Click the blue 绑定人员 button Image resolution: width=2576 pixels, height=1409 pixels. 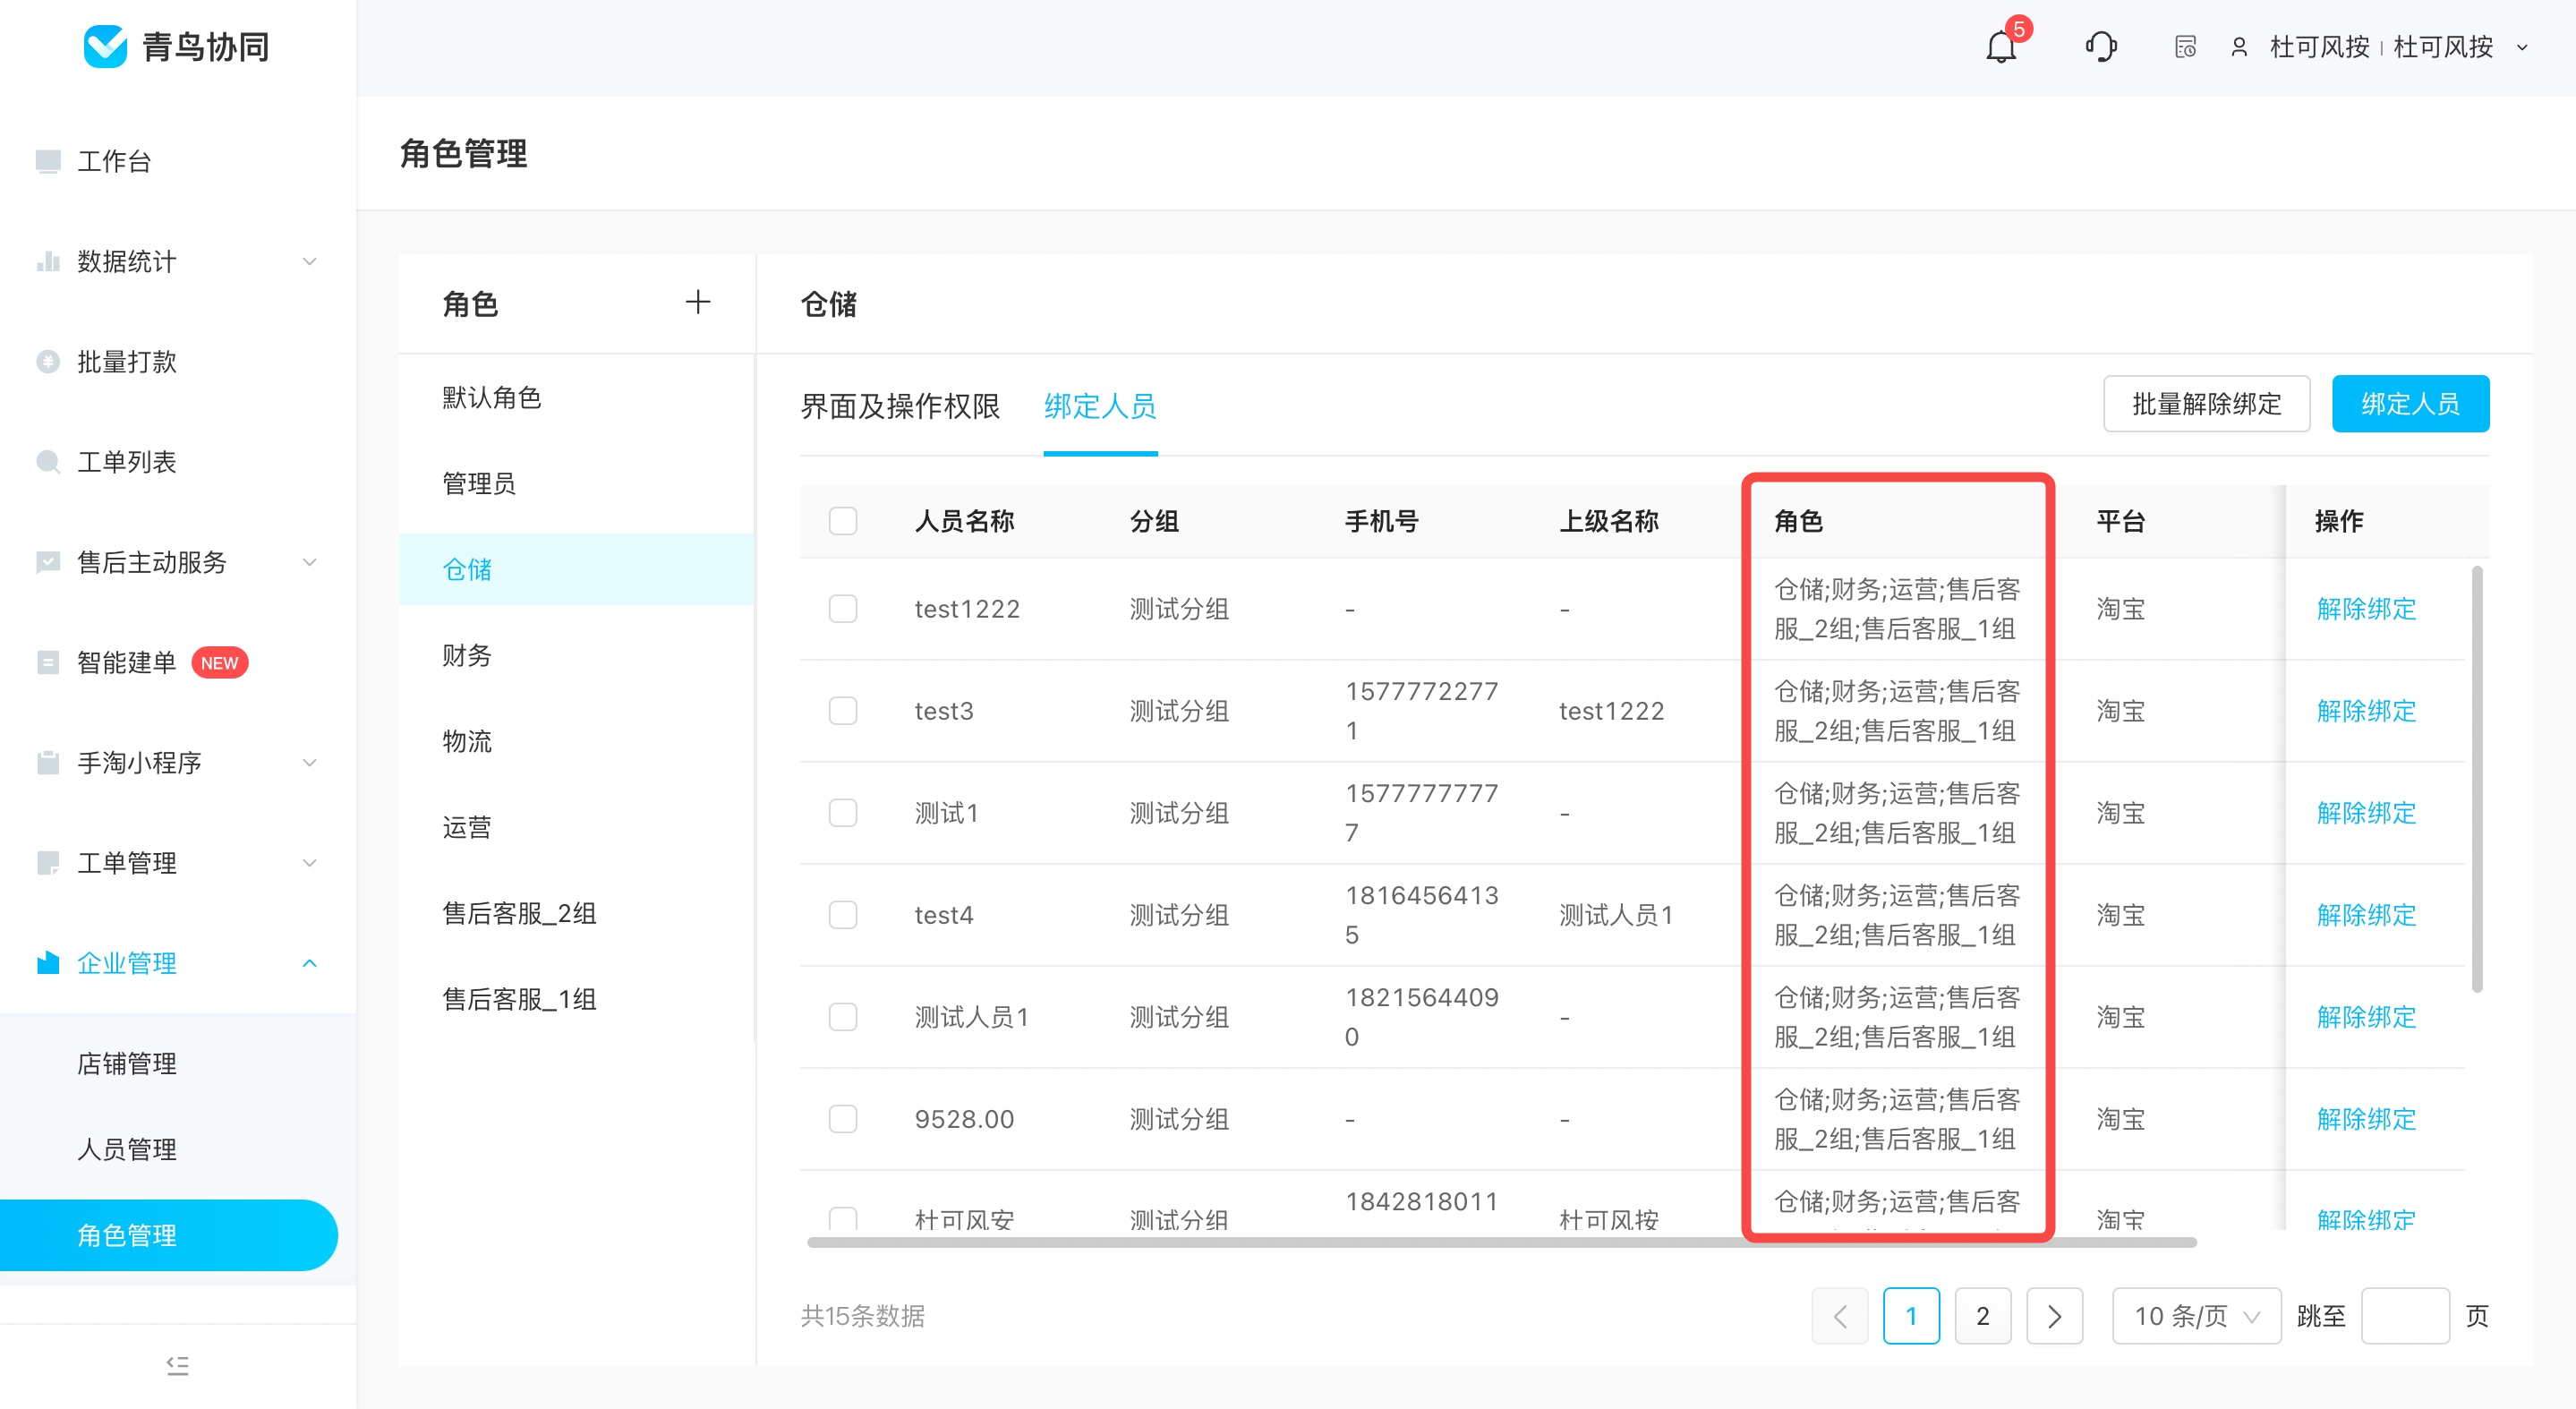pos(2410,404)
